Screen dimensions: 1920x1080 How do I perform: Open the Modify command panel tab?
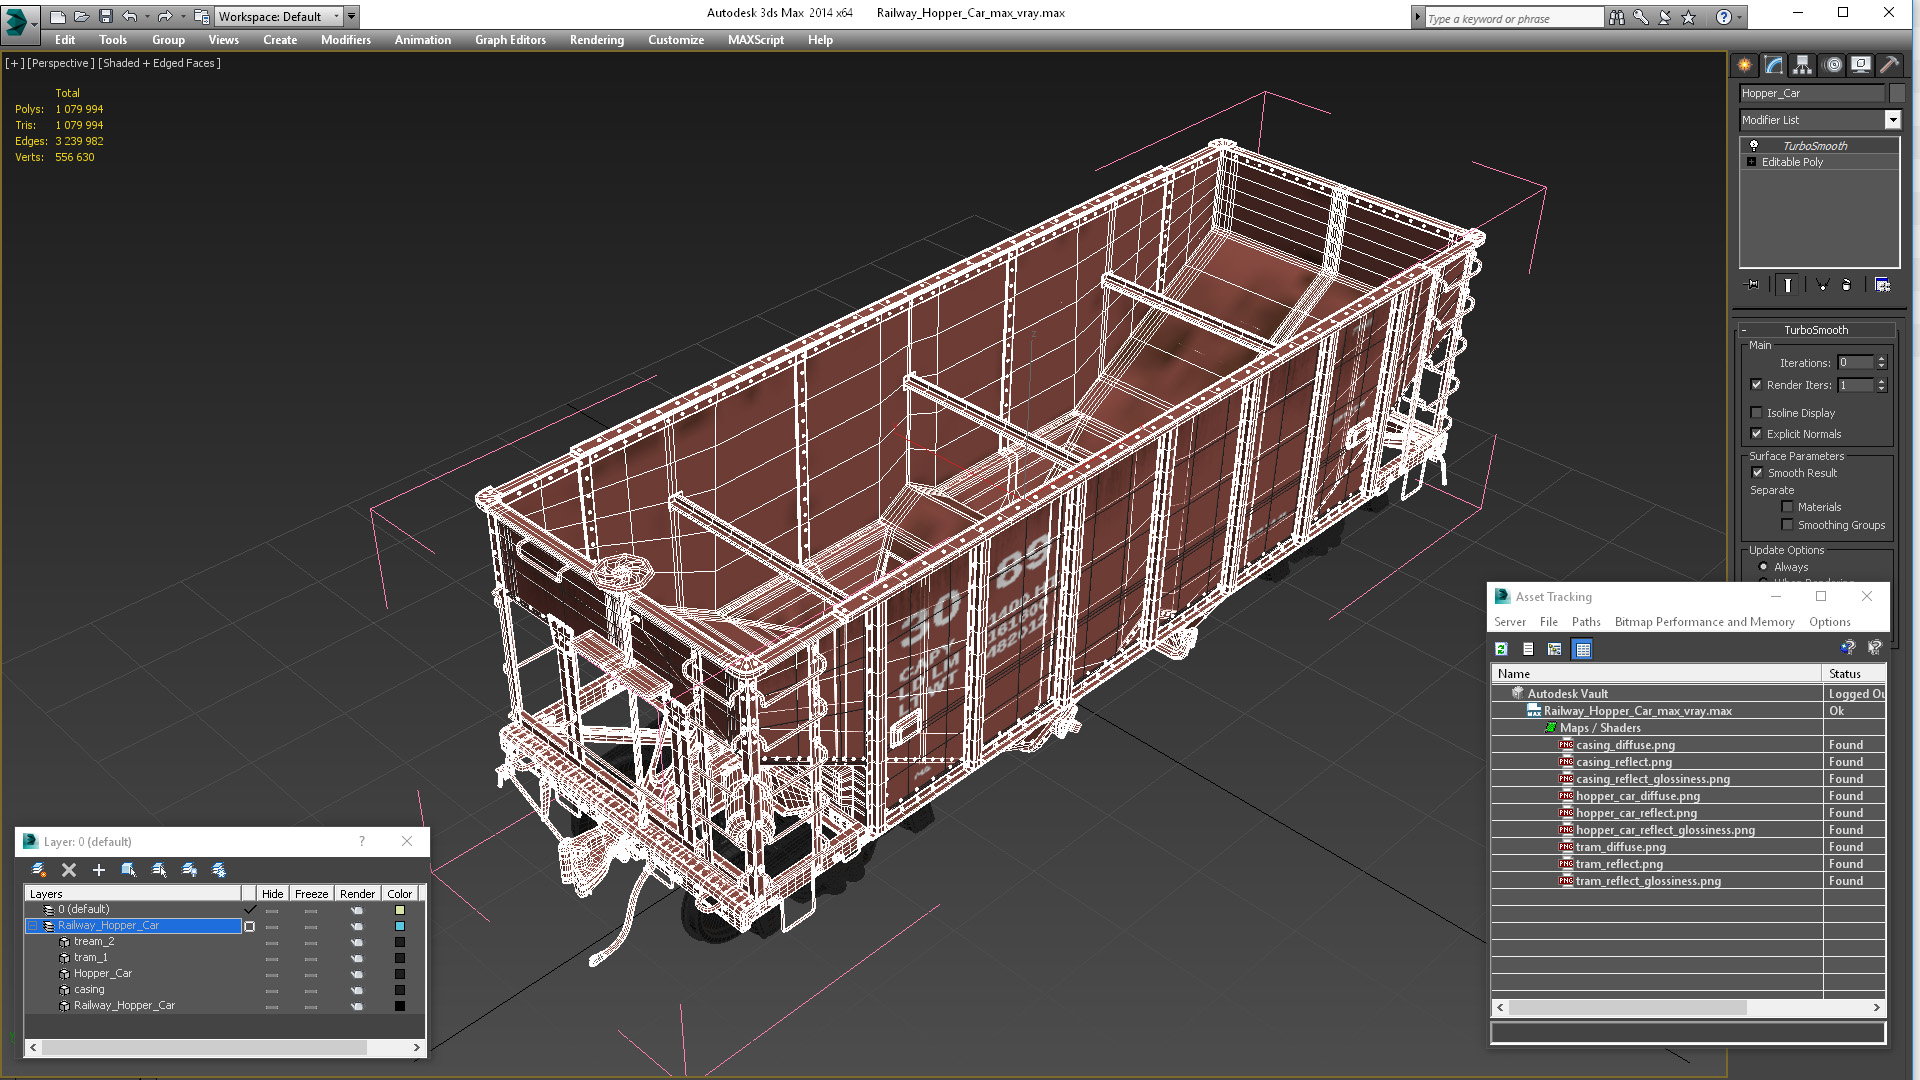click(1774, 65)
